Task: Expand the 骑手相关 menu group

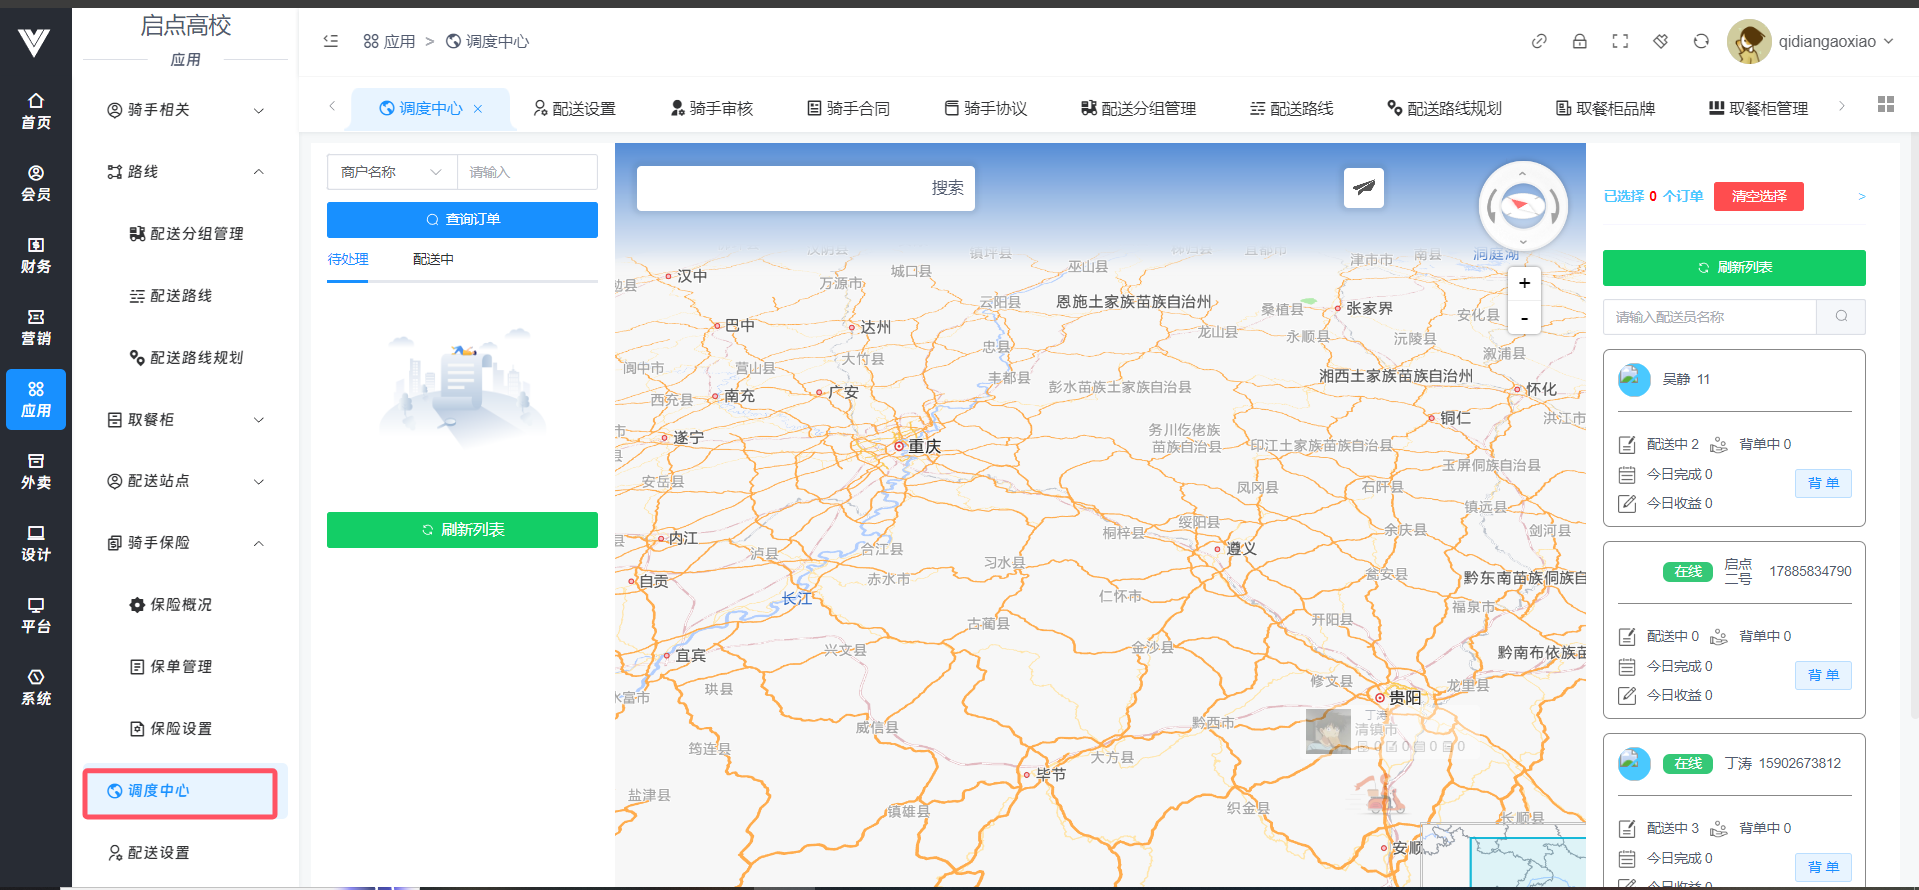Action: (186, 110)
